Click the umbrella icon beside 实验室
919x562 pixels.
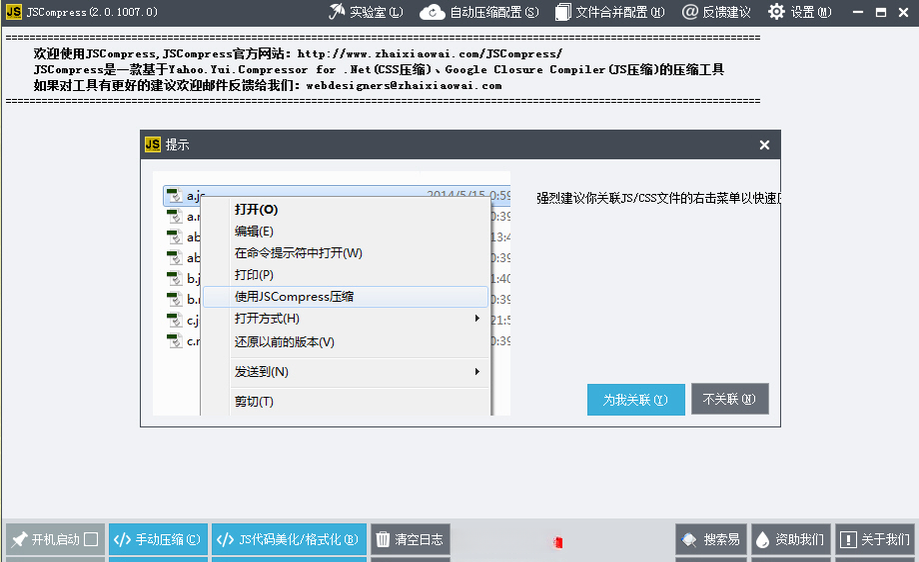click(336, 11)
